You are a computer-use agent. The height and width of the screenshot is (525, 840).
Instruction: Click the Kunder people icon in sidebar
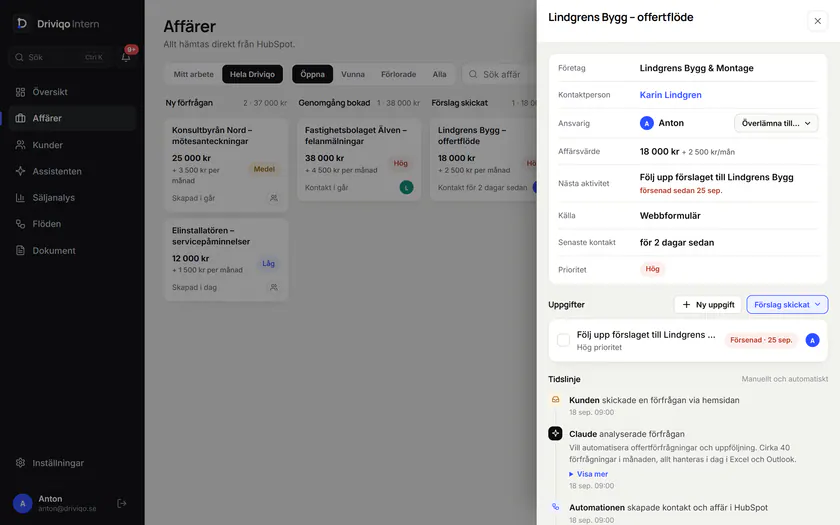click(x=20, y=145)
